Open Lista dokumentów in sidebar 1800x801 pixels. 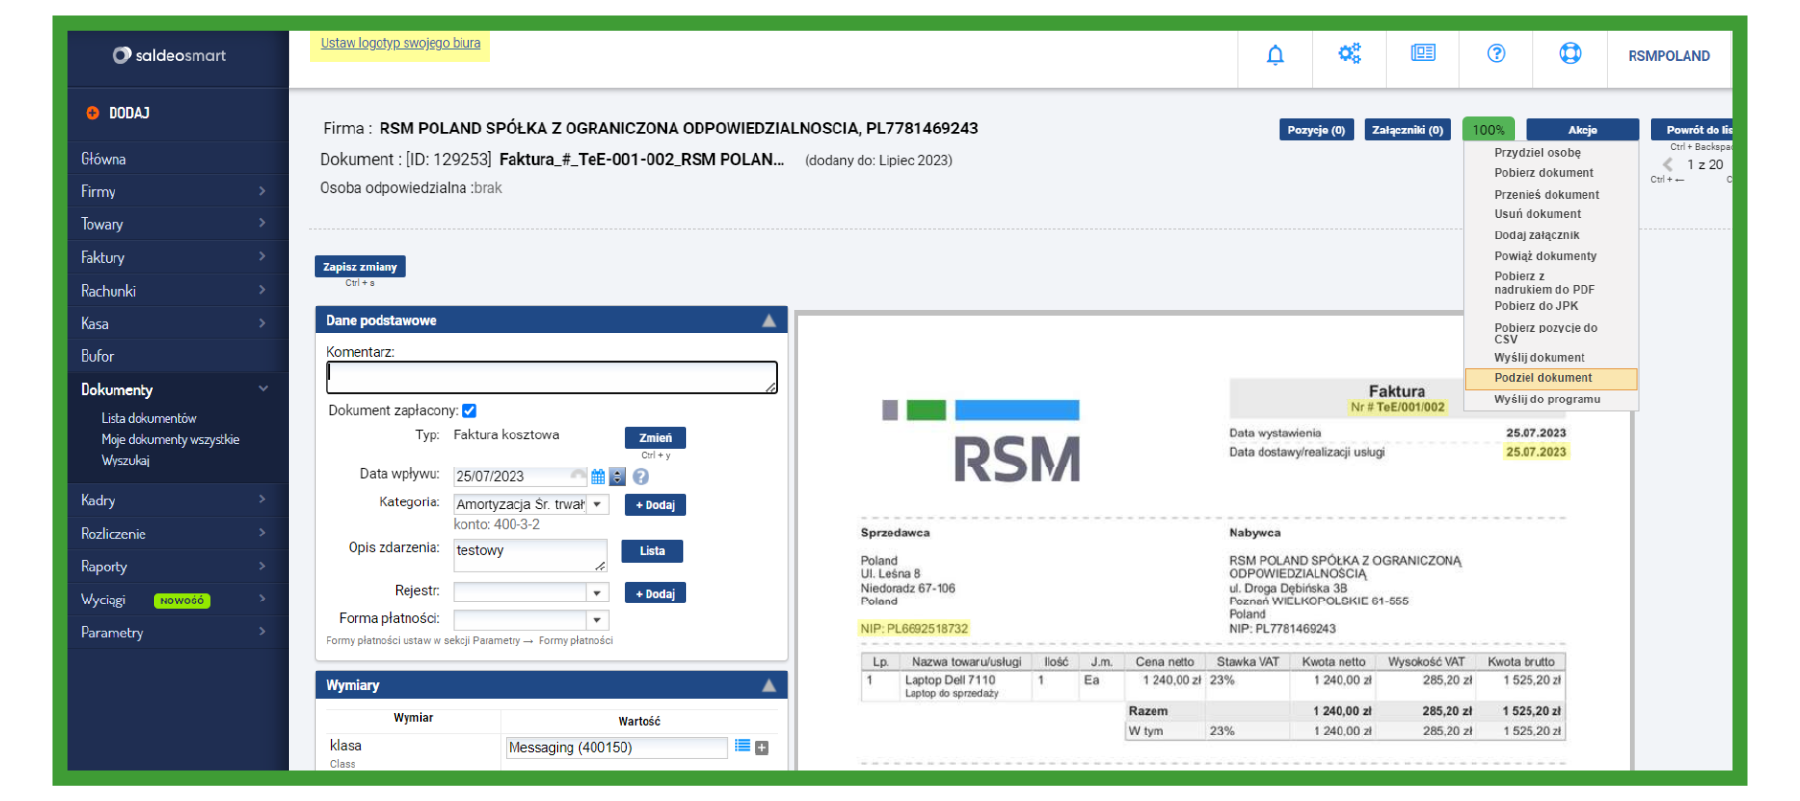[149, 418]
